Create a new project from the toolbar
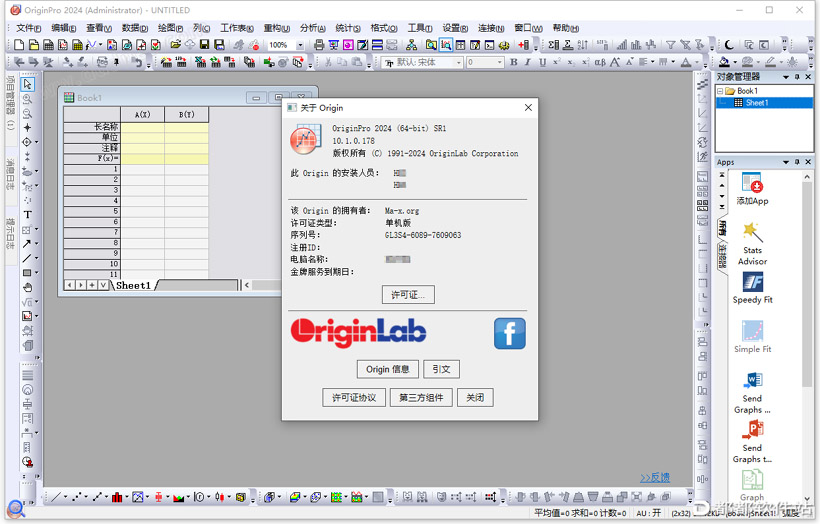Screen dimensions: 820x524 coord(19,45)
